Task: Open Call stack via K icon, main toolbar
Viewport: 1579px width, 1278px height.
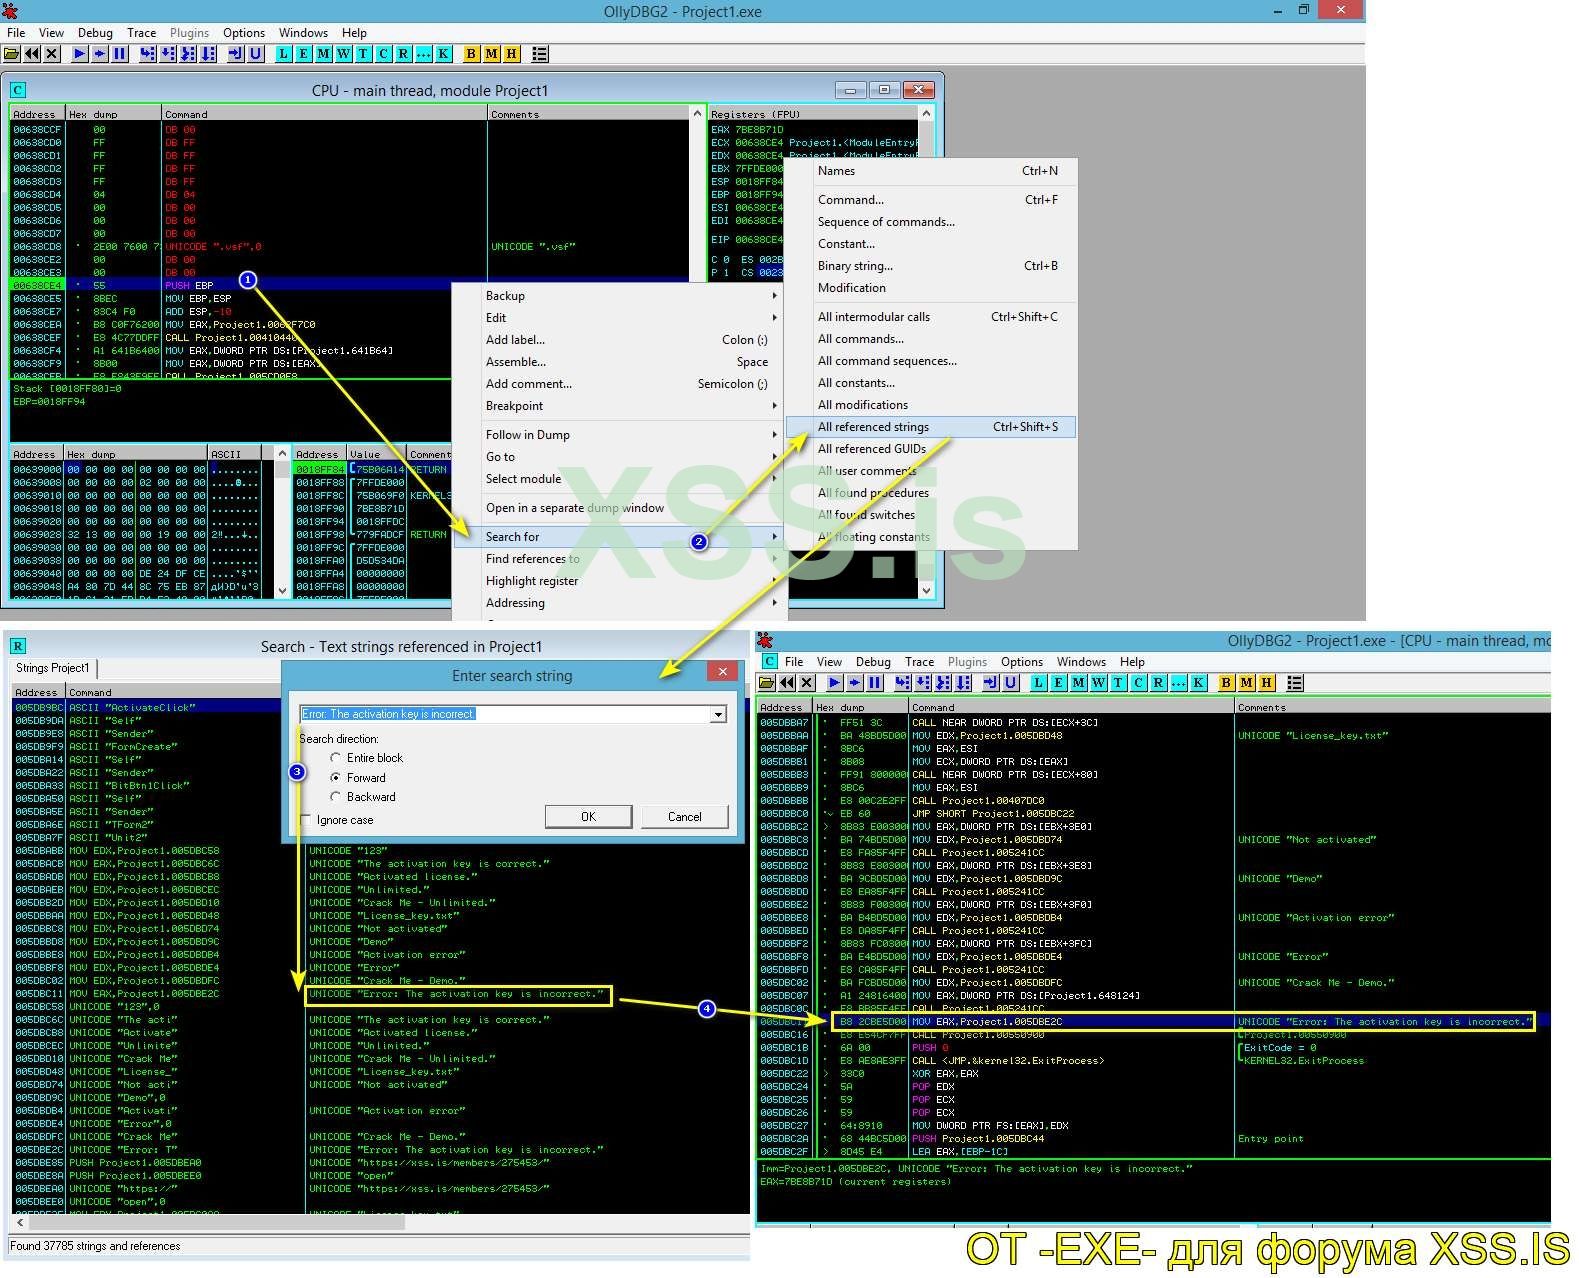Action: coord(443,54)
